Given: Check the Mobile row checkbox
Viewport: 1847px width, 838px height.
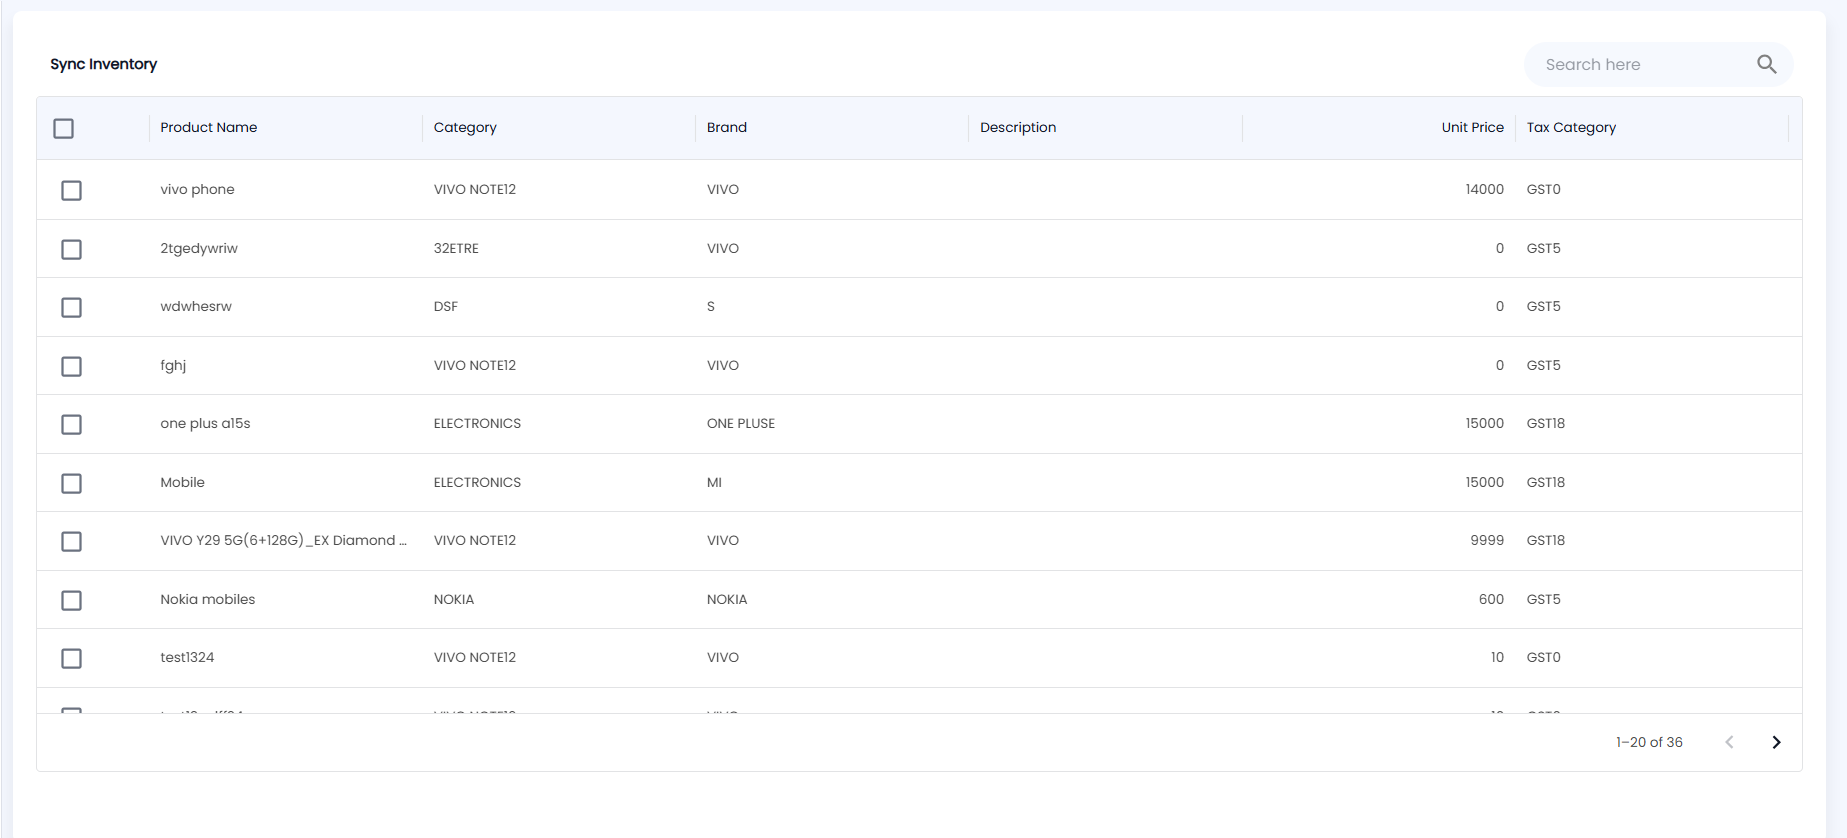Looking at the screenshot, I should (71, 483).
